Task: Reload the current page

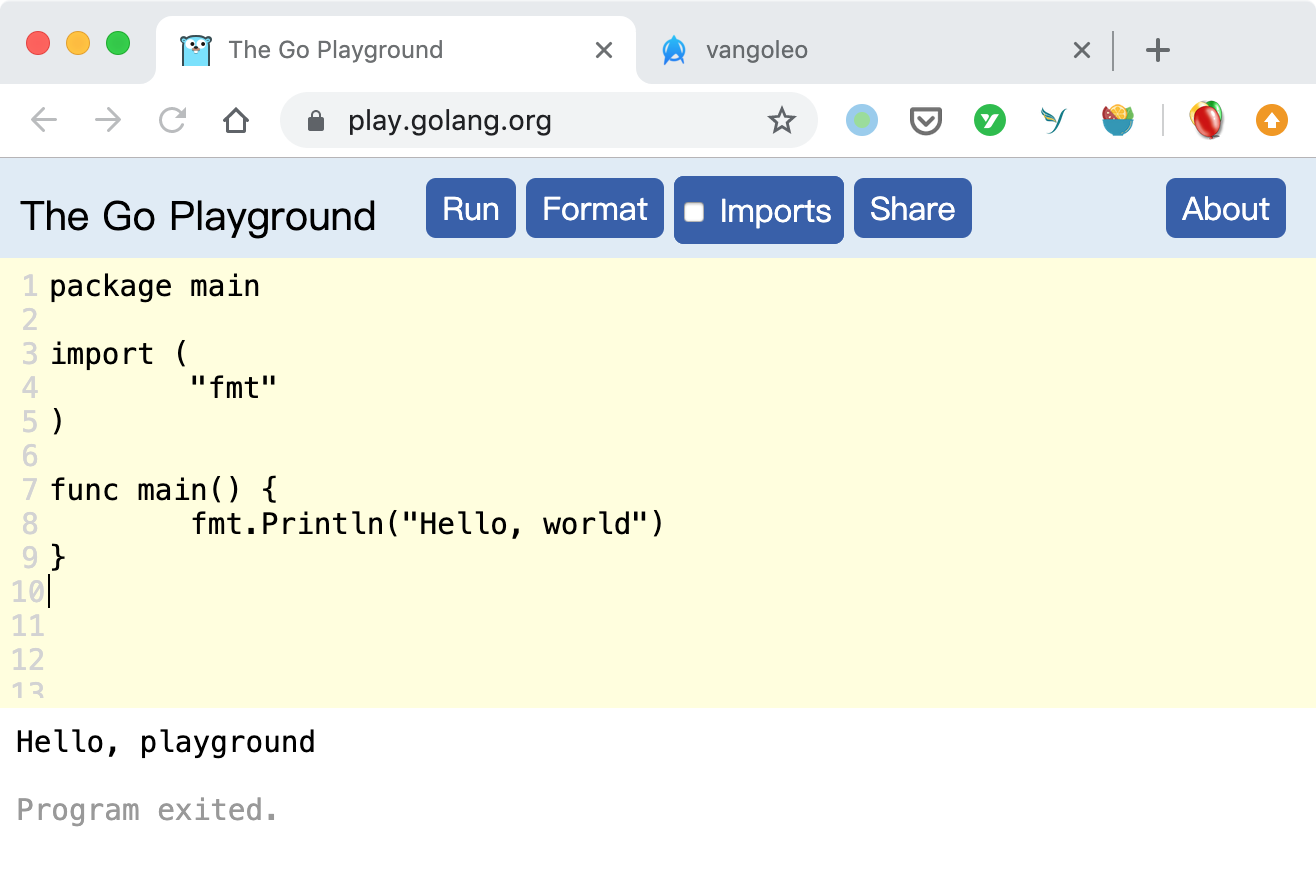Action: 172,120
